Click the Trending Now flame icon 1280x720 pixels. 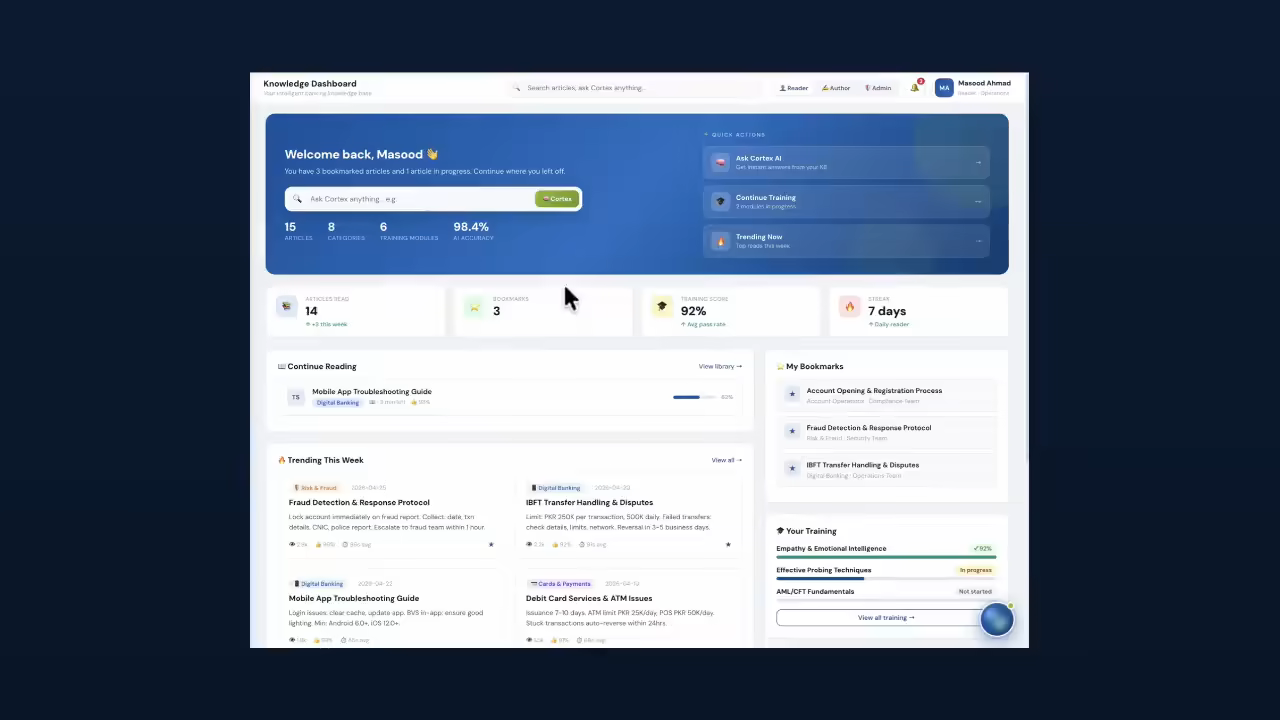tap(720, 241)
